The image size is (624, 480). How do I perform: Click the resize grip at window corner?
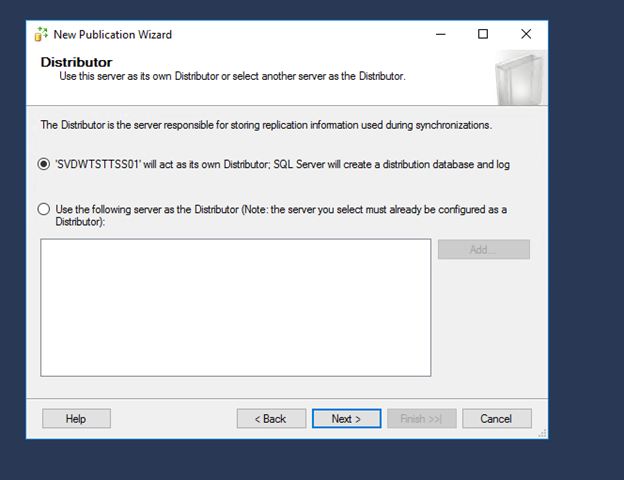tap(542, 433)
